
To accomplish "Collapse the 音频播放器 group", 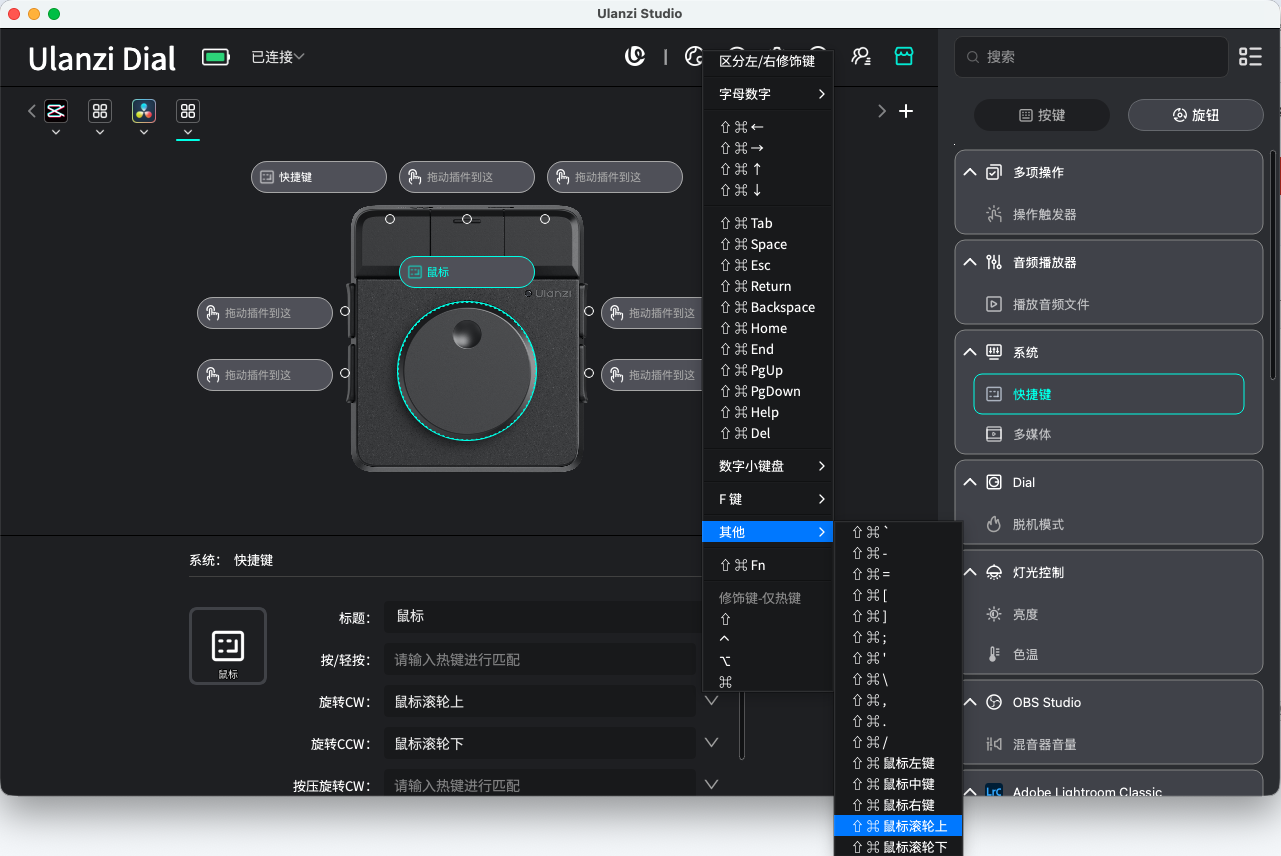I will [969, 262].
